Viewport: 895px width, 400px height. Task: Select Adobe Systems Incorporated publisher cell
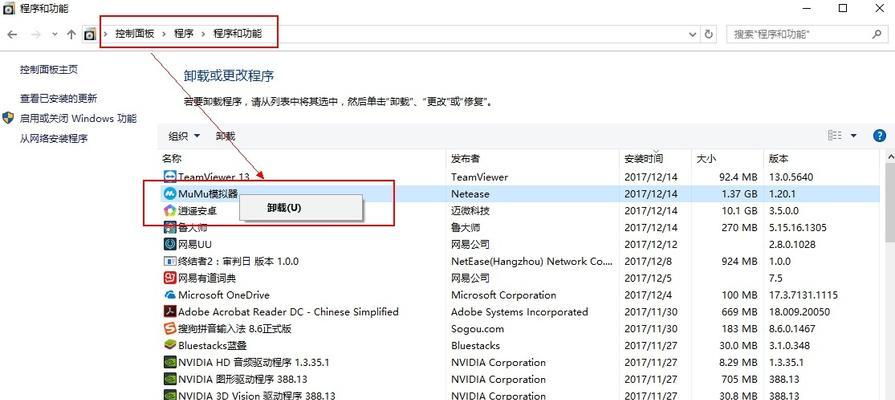pos(519,312)
